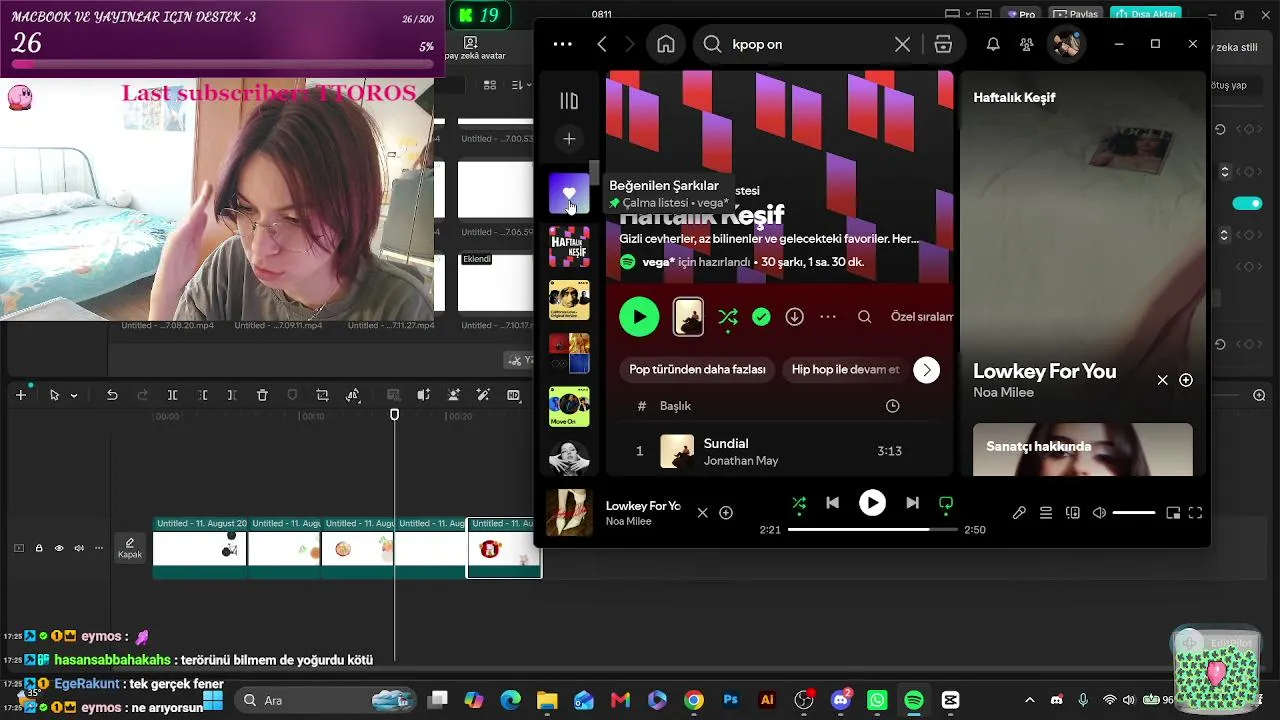Mute Spotify volume speaker icon

coord(1100,513)
